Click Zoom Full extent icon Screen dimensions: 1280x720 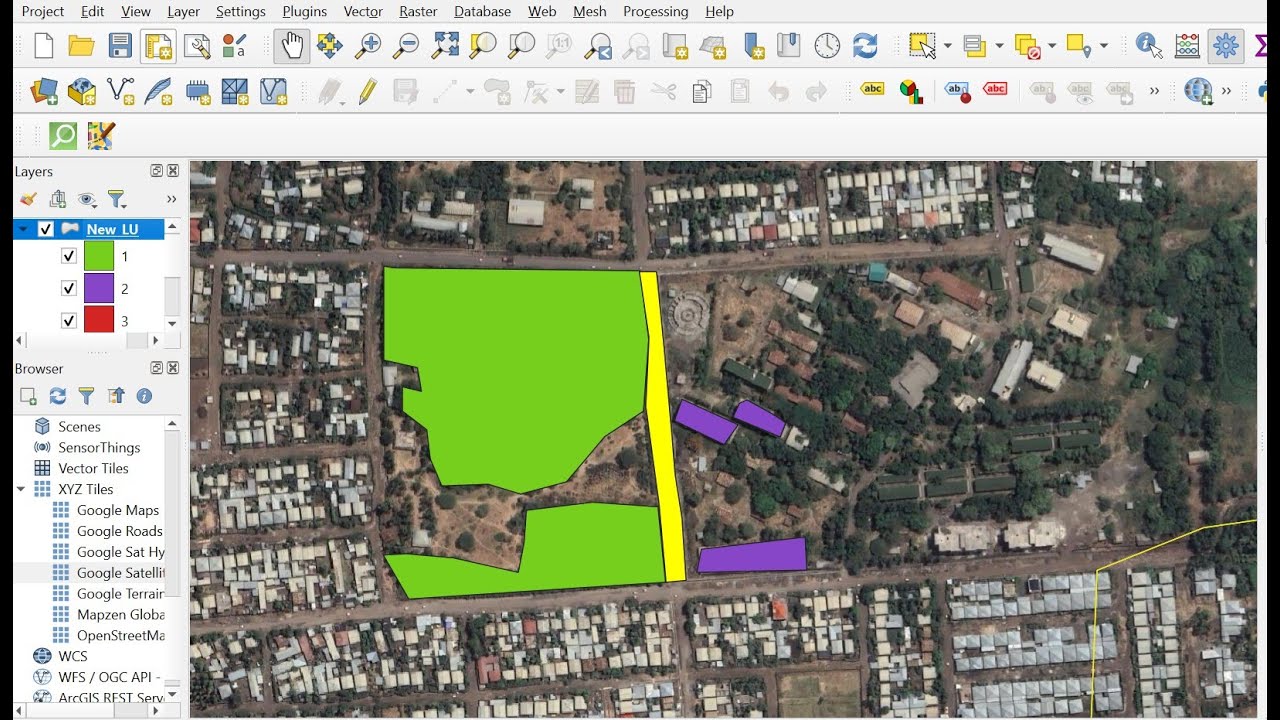pyautogui.click(x=445, y=46)
